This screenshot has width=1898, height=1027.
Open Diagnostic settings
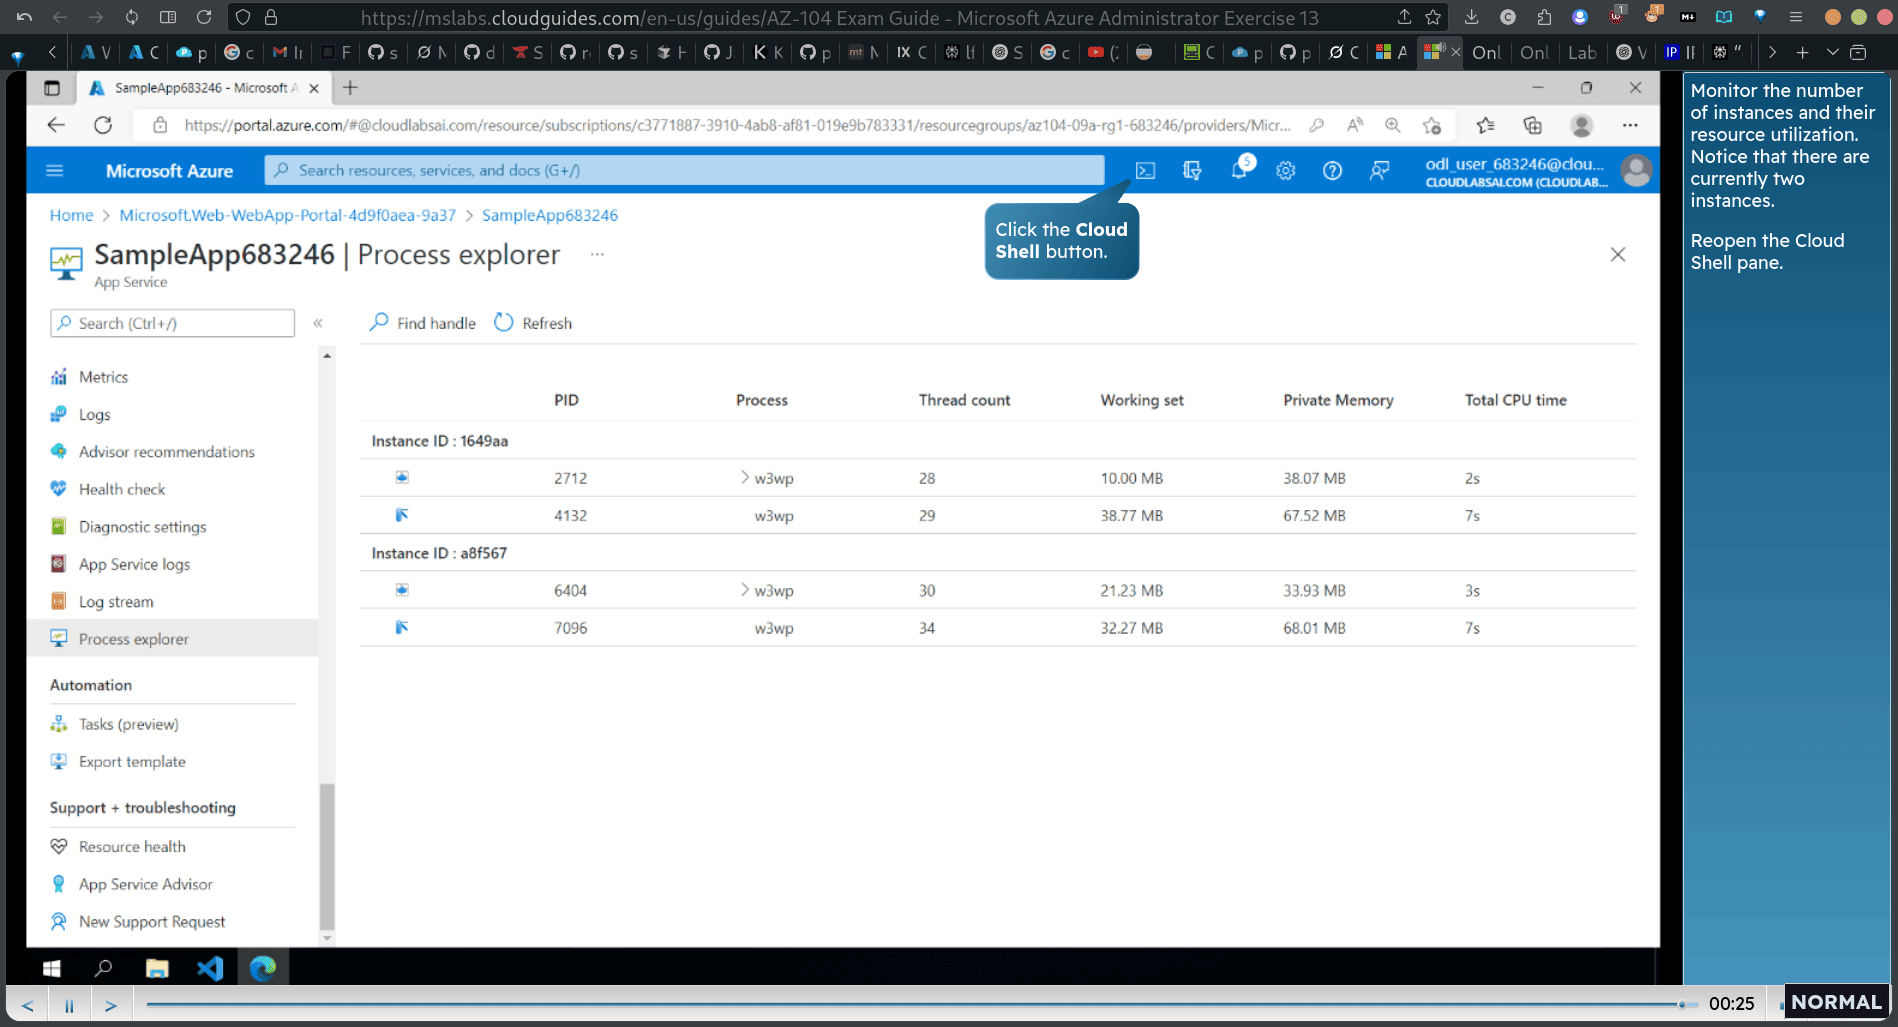142,527
